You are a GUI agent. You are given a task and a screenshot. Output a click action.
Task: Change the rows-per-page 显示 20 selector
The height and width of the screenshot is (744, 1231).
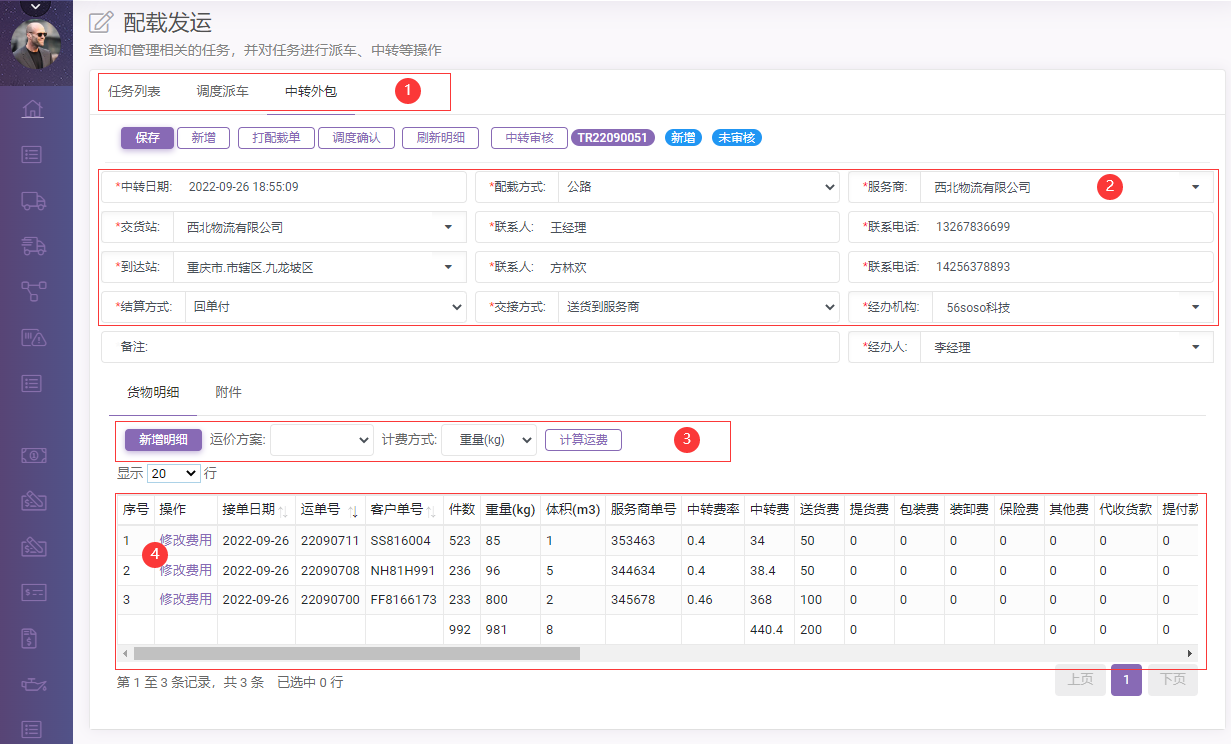tap(173, 473)
